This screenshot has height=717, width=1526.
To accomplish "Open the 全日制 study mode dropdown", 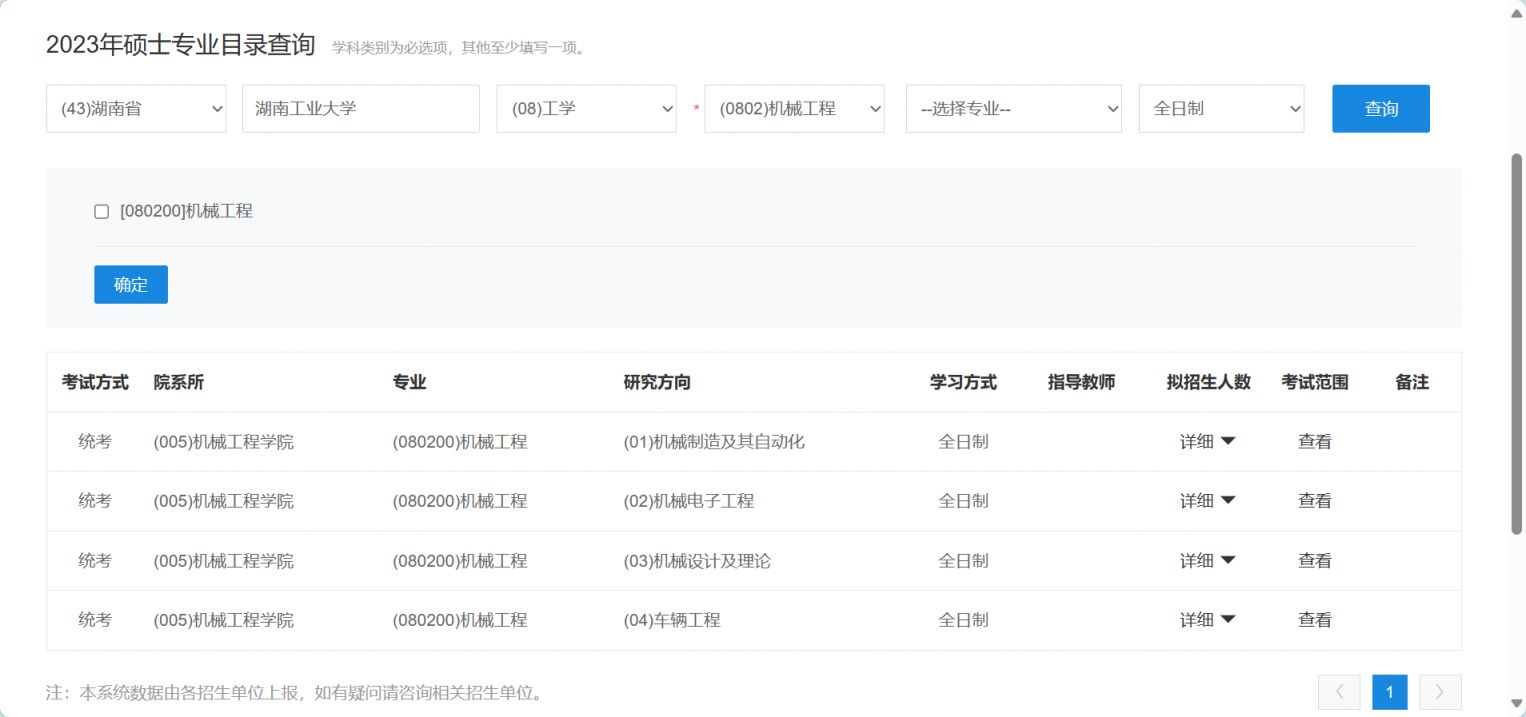I will [1222, 108].
